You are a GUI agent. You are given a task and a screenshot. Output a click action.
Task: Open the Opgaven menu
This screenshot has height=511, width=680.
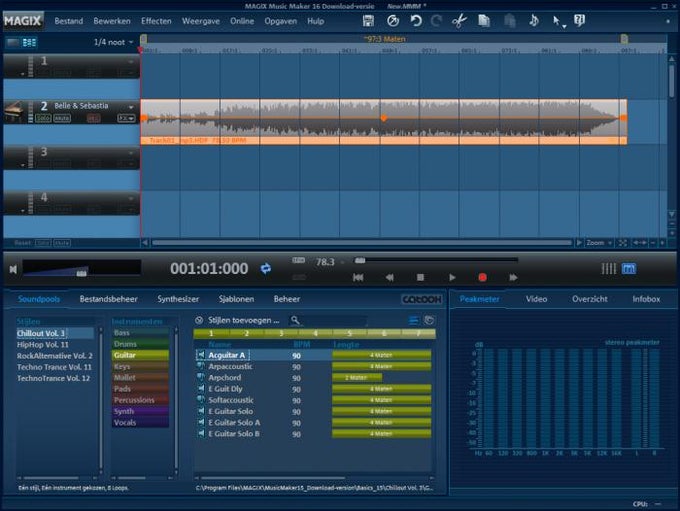(281, 21)
